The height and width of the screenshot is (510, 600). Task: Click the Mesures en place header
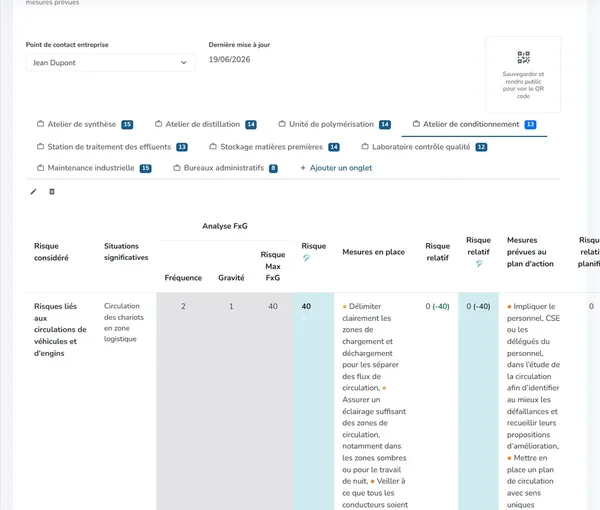point(373,252)
